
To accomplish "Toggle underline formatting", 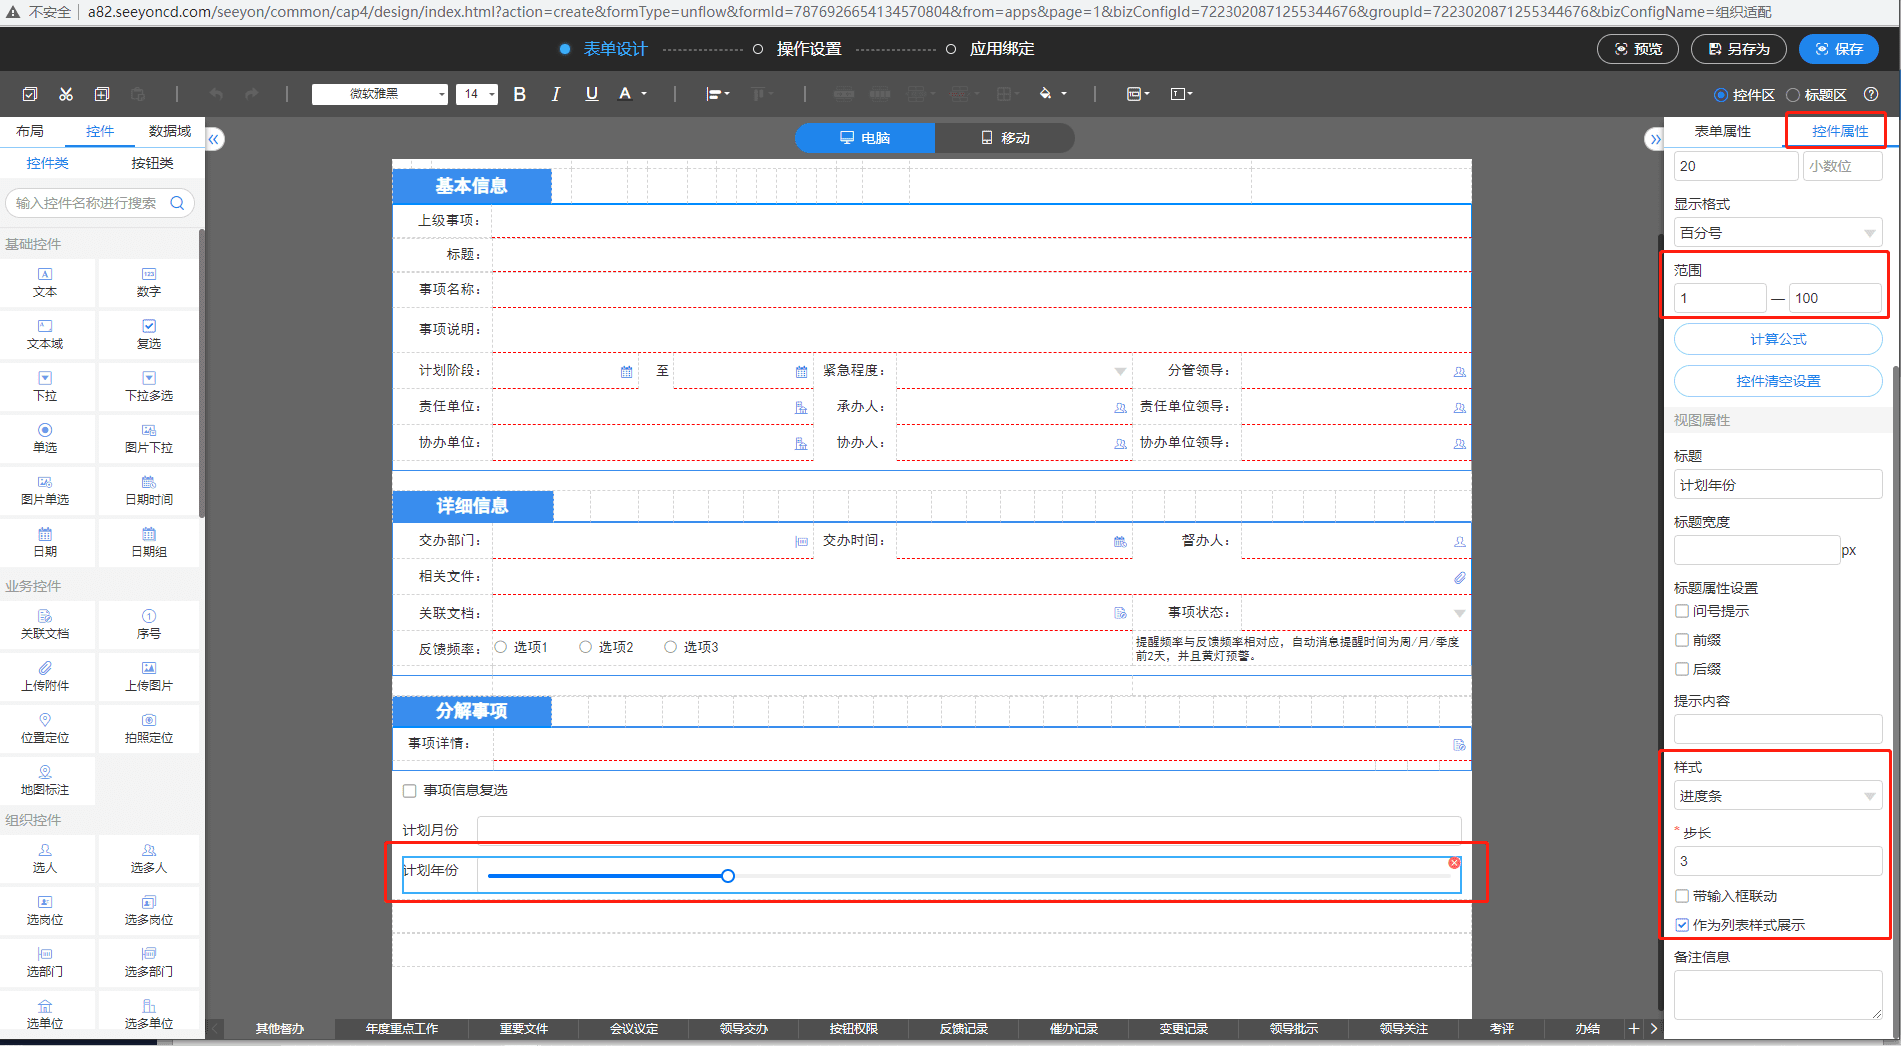I will [x=592, y=94].
